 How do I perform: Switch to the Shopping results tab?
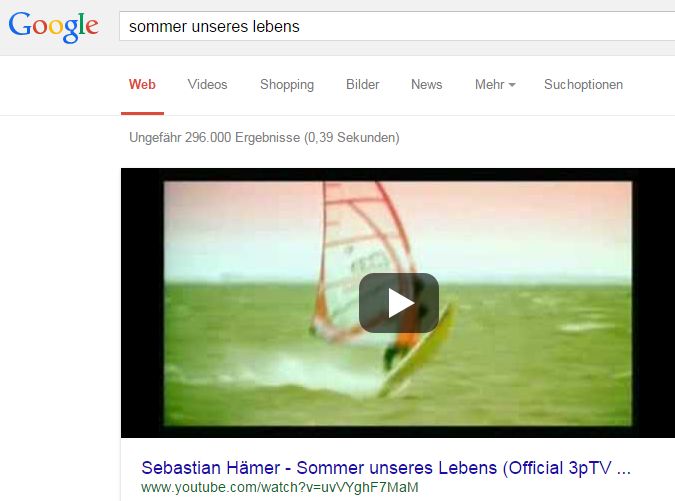coord(287,84)
